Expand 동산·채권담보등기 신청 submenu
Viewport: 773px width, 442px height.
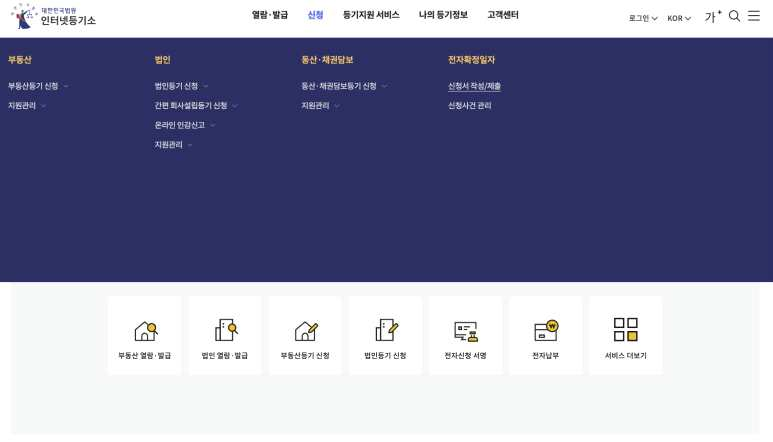344,86
